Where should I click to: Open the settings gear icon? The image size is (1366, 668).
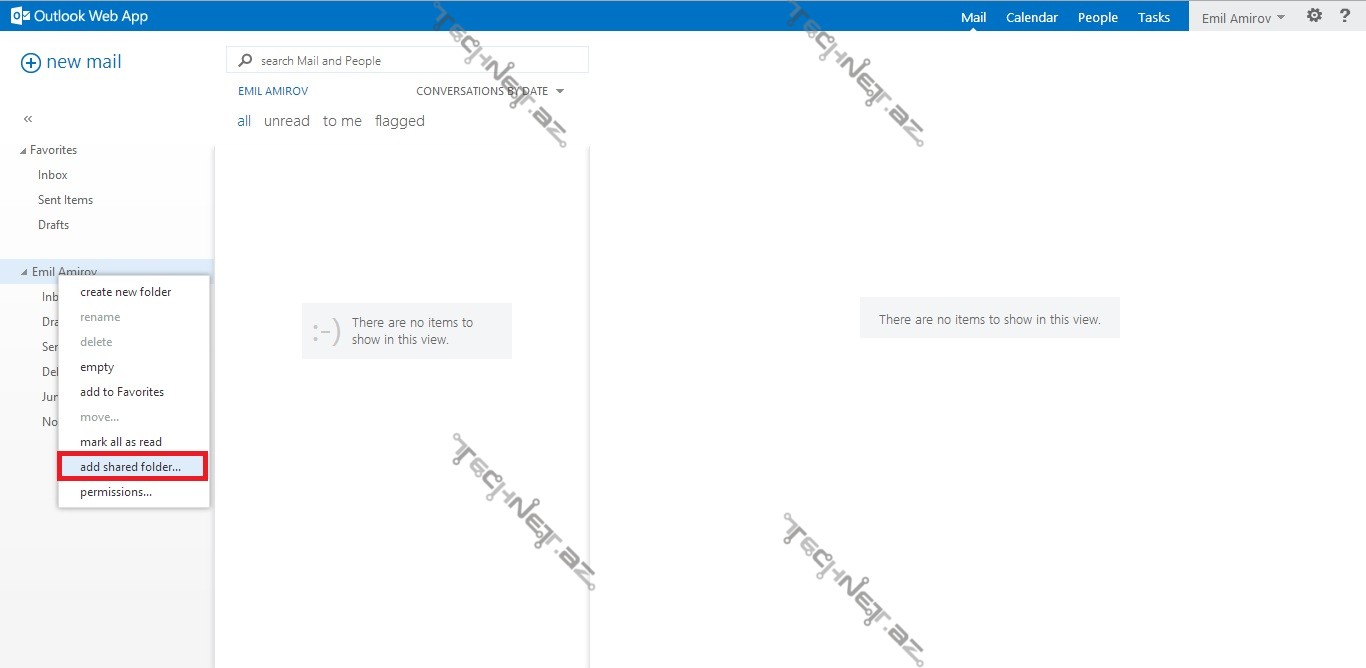[1314, 16]
